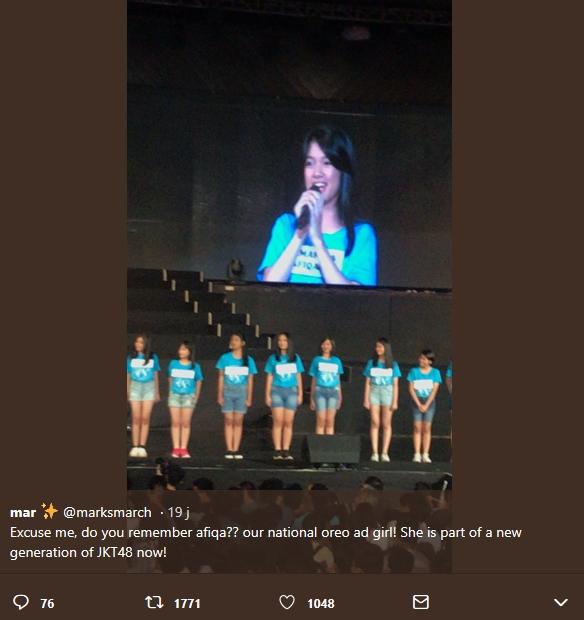Open direct message via envelope icon
This screenshot has height=620, width=584.
tap(420, 602)
